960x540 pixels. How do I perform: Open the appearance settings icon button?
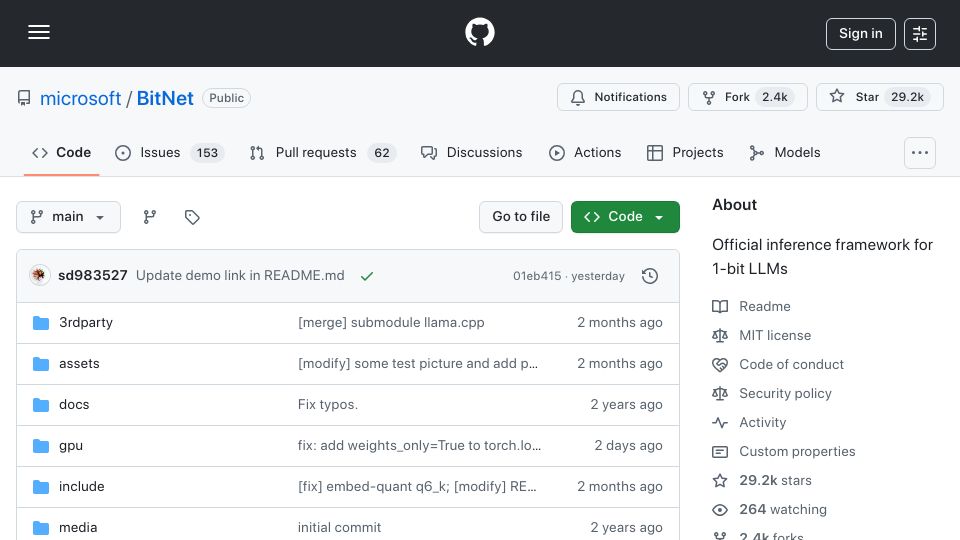[920, 34]
